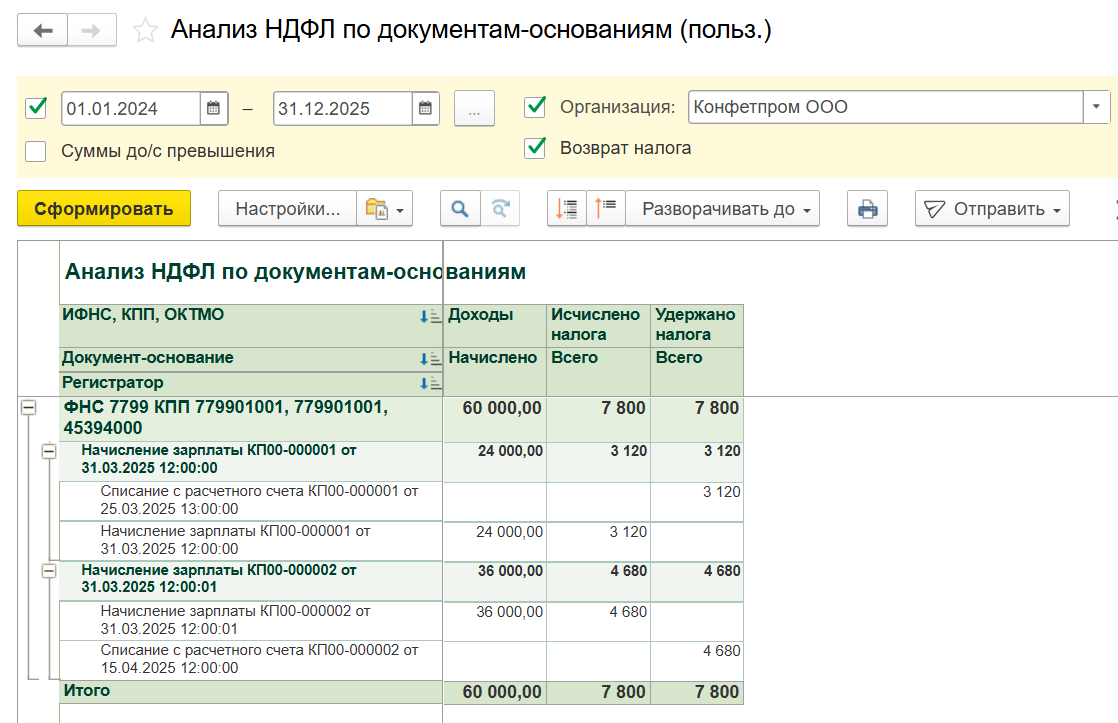The image size is (1118, 723).
Task: Sort by Документ-основание header icon
Action: pyautogui.click(x=430, y=359)
